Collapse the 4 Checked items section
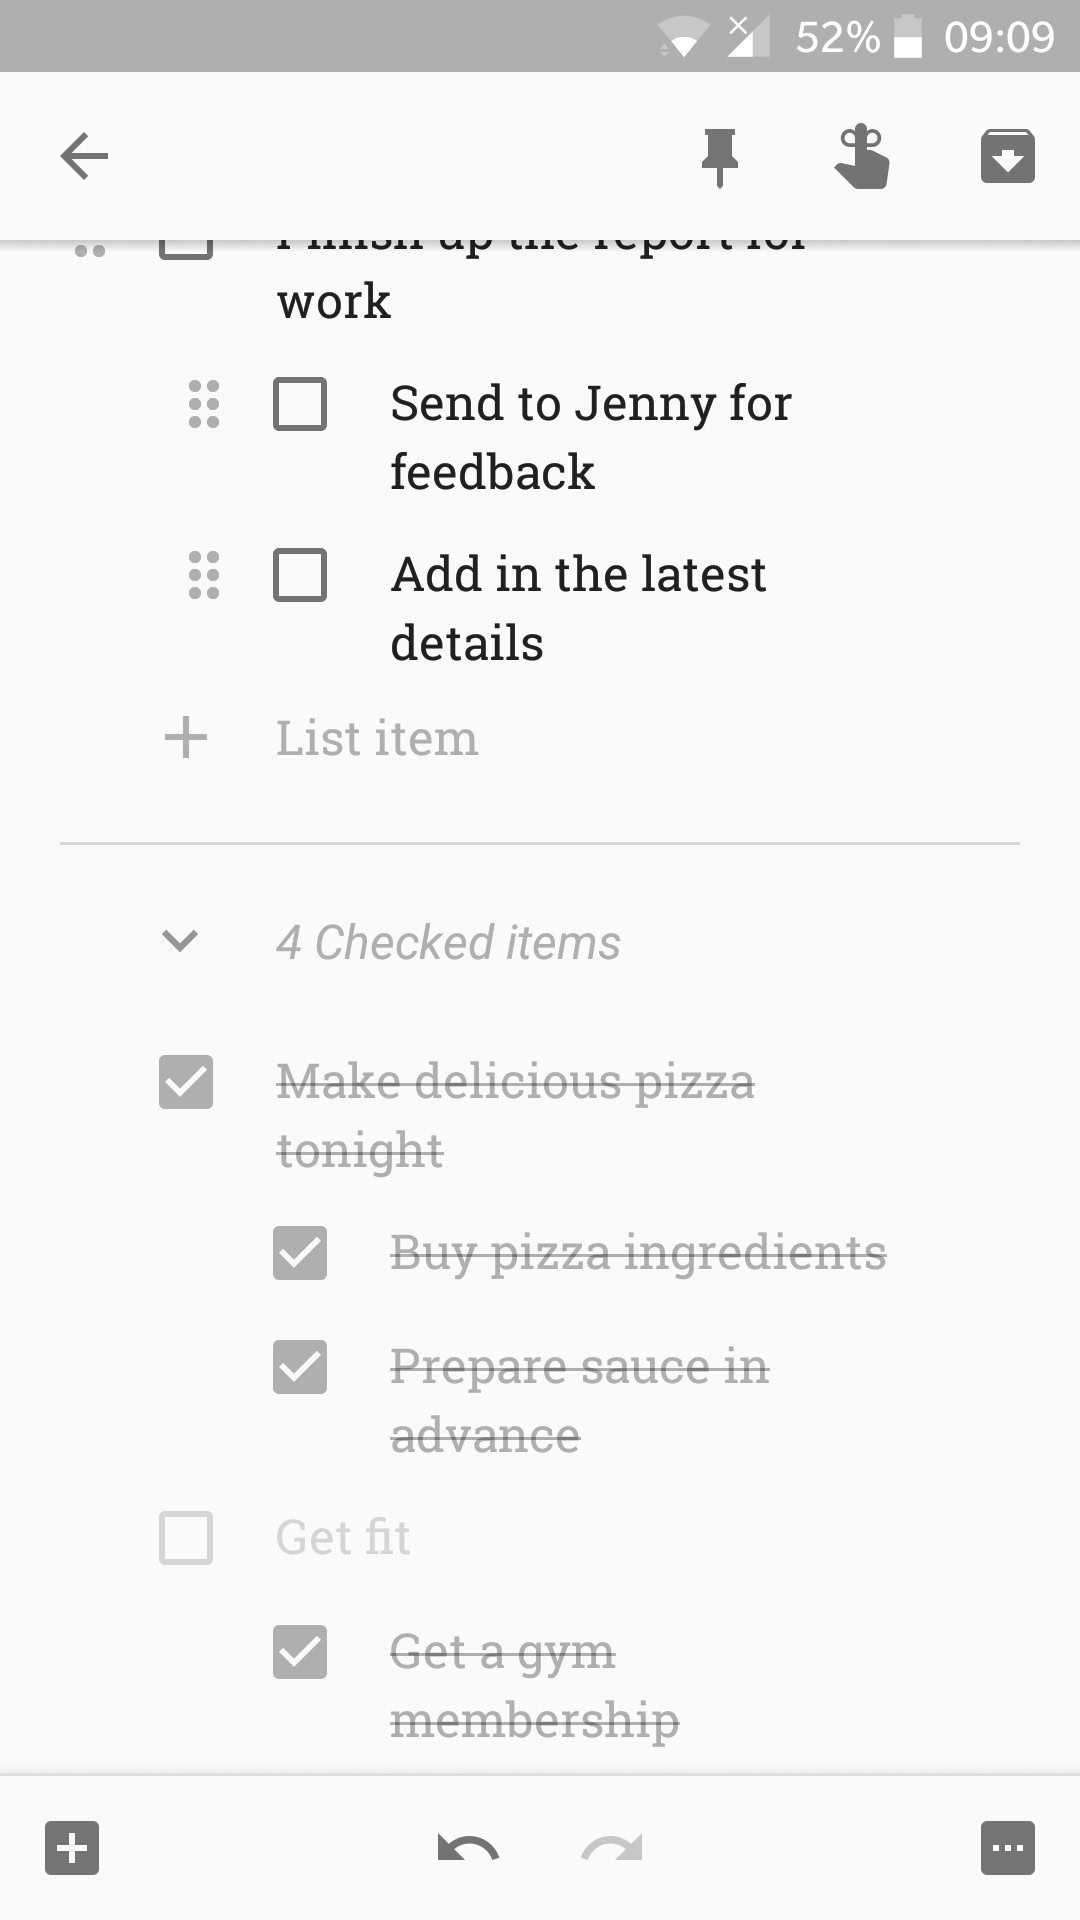This screenshot has width=1080, height=1920. pos(180,941)
